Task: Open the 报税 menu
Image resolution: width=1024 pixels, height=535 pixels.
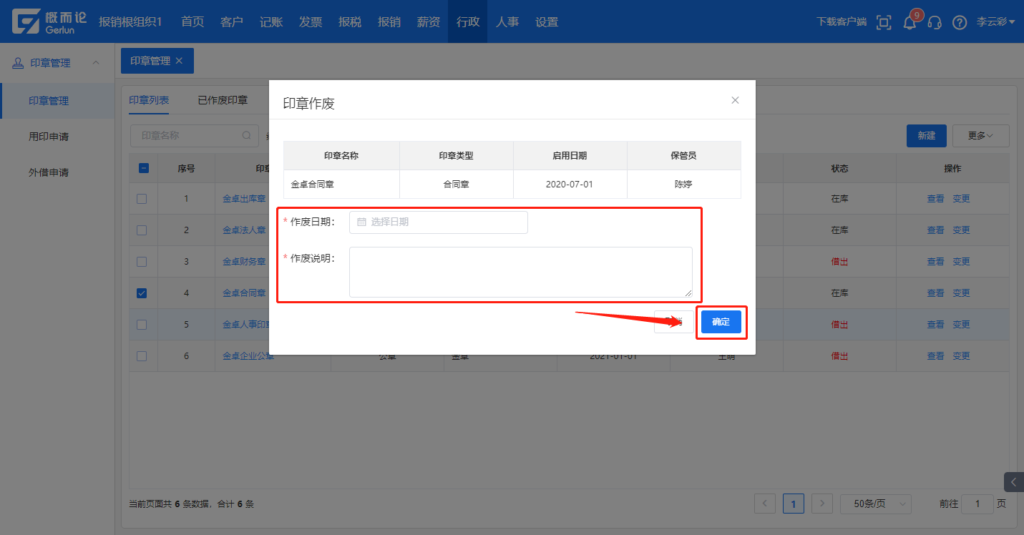Action: (349, 22)
